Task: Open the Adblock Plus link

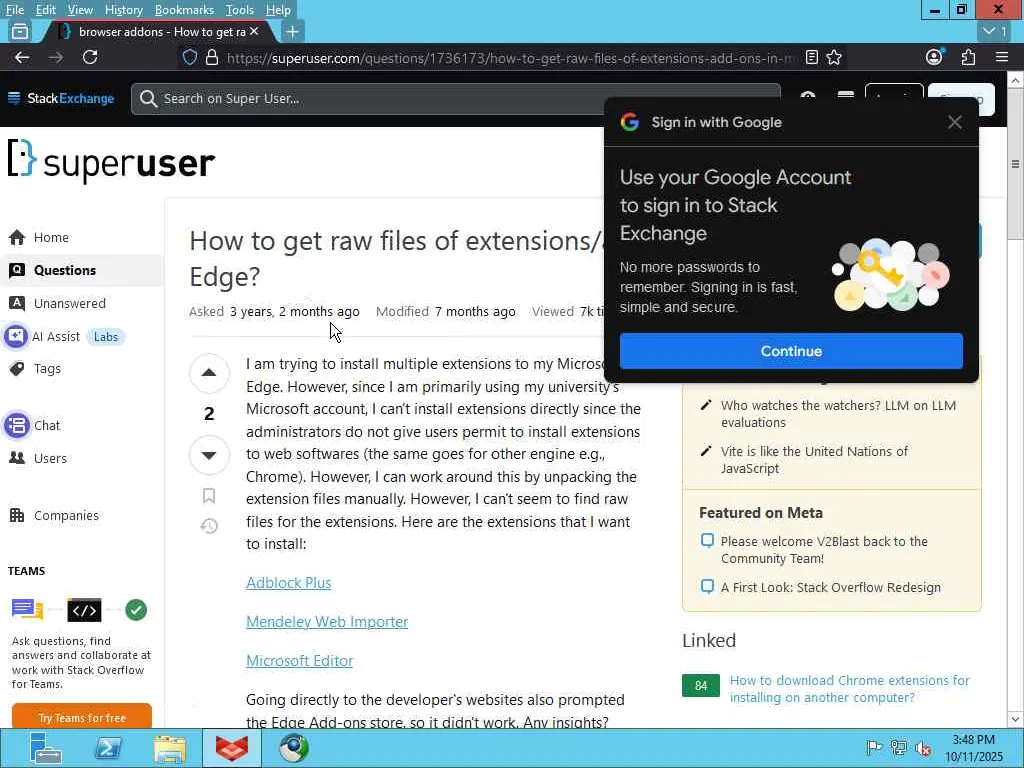Action: pos(289,583)
